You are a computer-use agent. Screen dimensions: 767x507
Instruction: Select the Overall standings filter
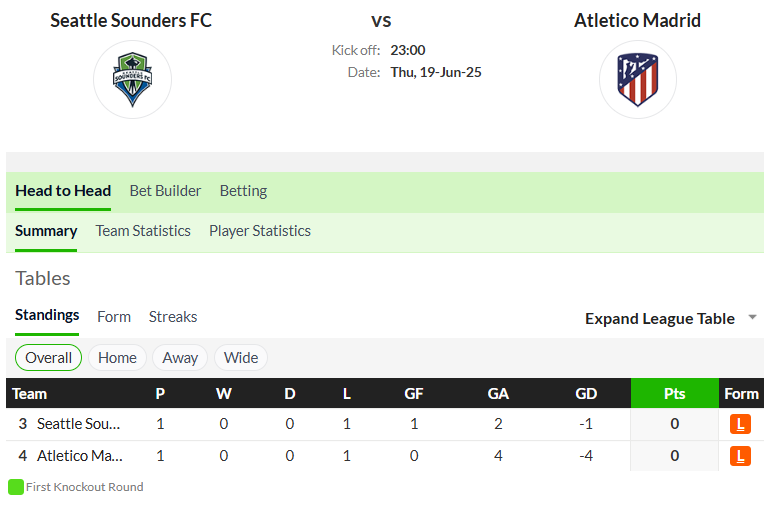tap(48, 358)
